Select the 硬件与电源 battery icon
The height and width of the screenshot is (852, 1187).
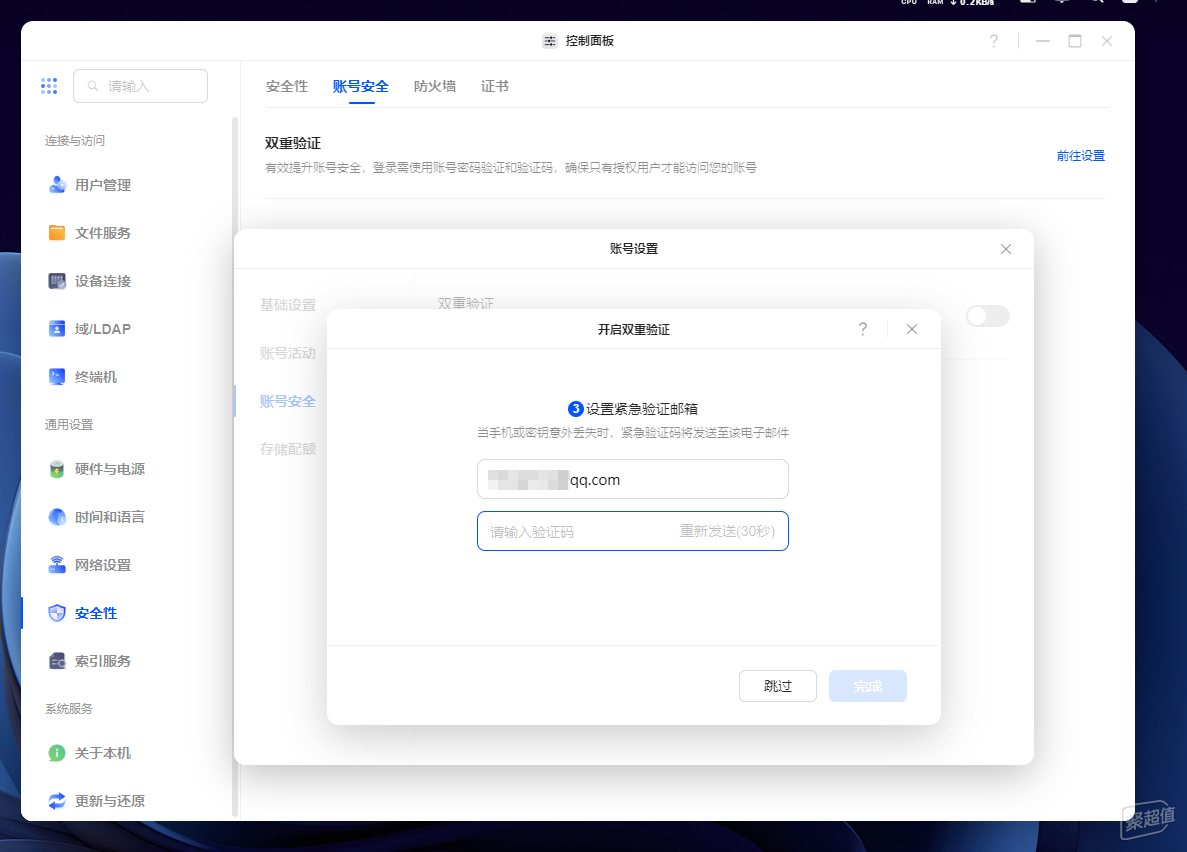tap(57, 469)
